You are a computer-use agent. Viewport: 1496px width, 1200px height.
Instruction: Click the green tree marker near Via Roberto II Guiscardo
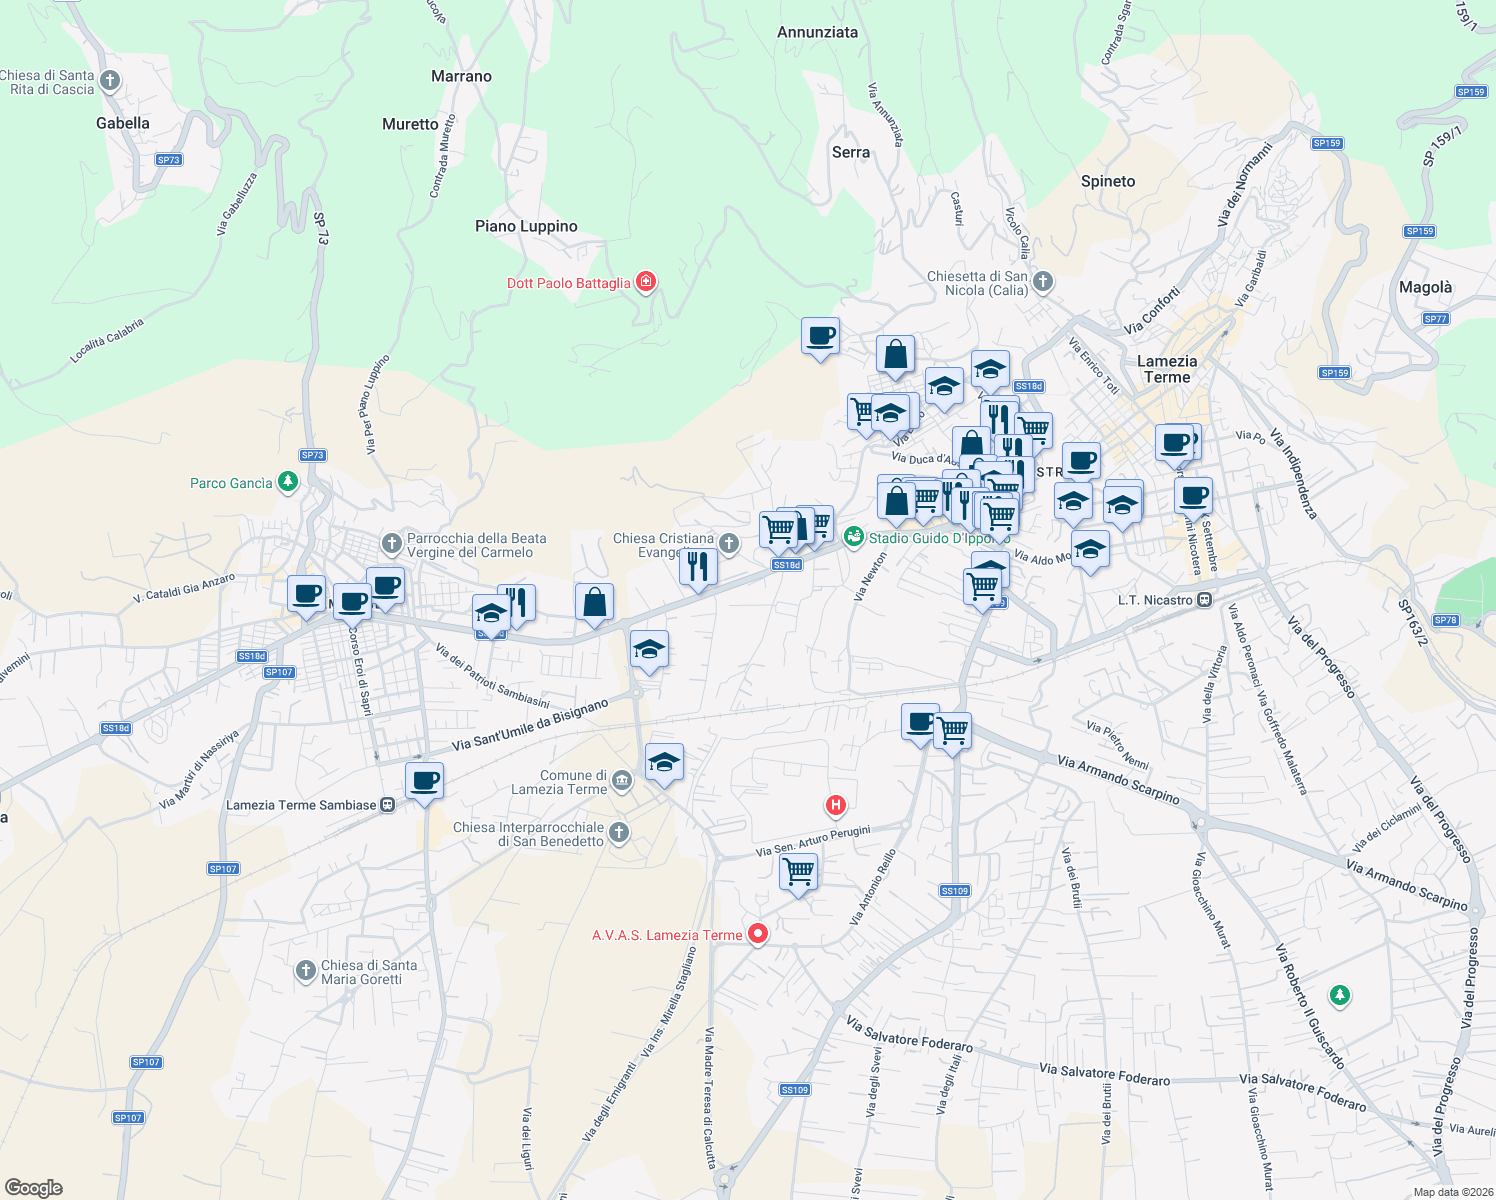[x=1339, y=996]
